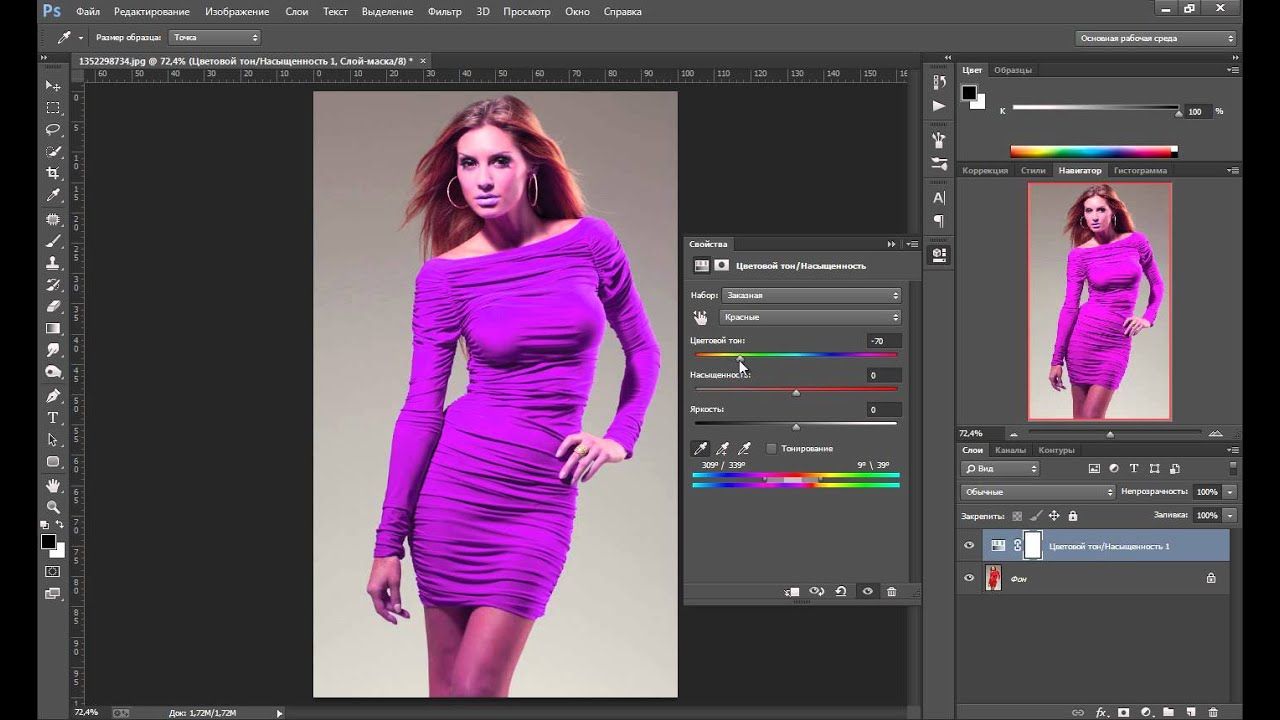Open the Фильтр menu
Screen dimensions: 1280x720
click(x=444, y=12)
